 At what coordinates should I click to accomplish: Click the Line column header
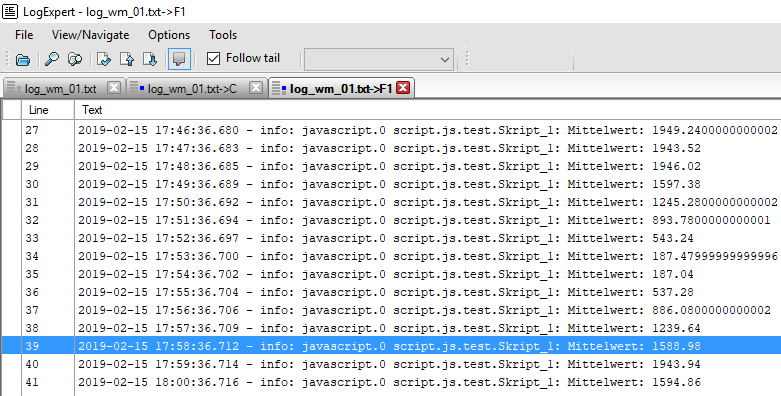tap(48, 110)
